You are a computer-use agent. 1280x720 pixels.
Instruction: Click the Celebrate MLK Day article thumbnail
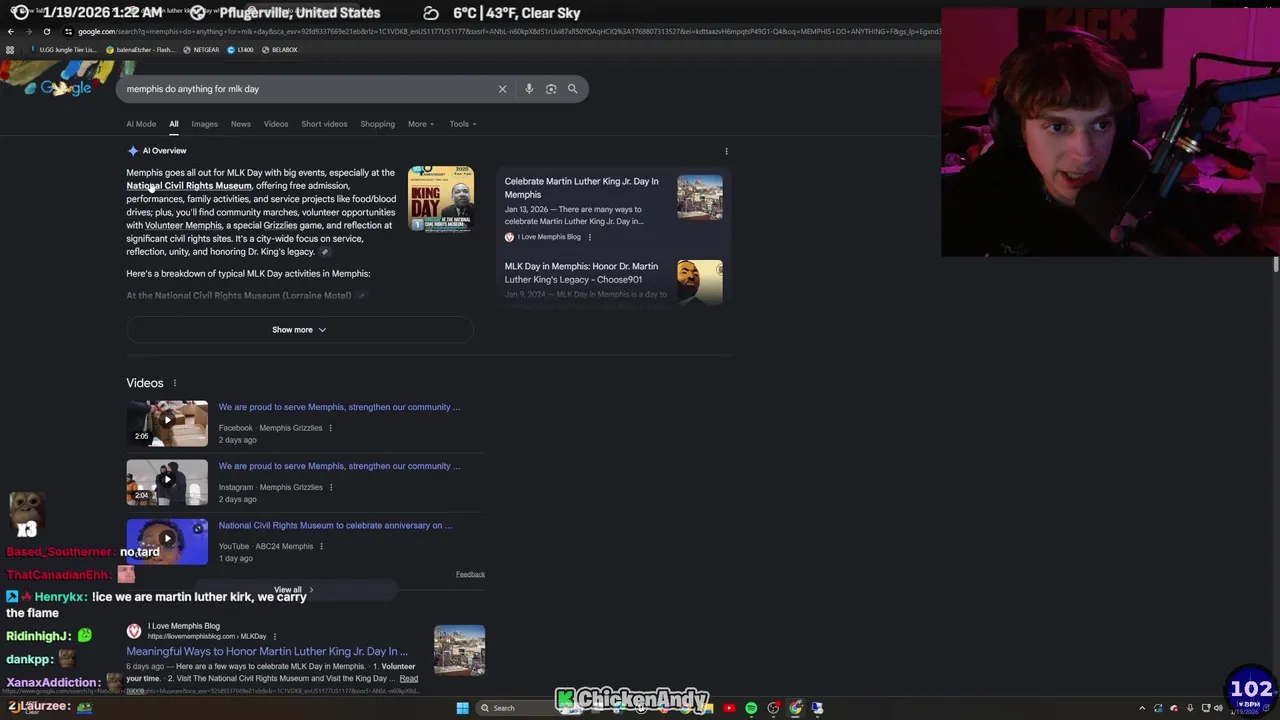pos(700,198)
